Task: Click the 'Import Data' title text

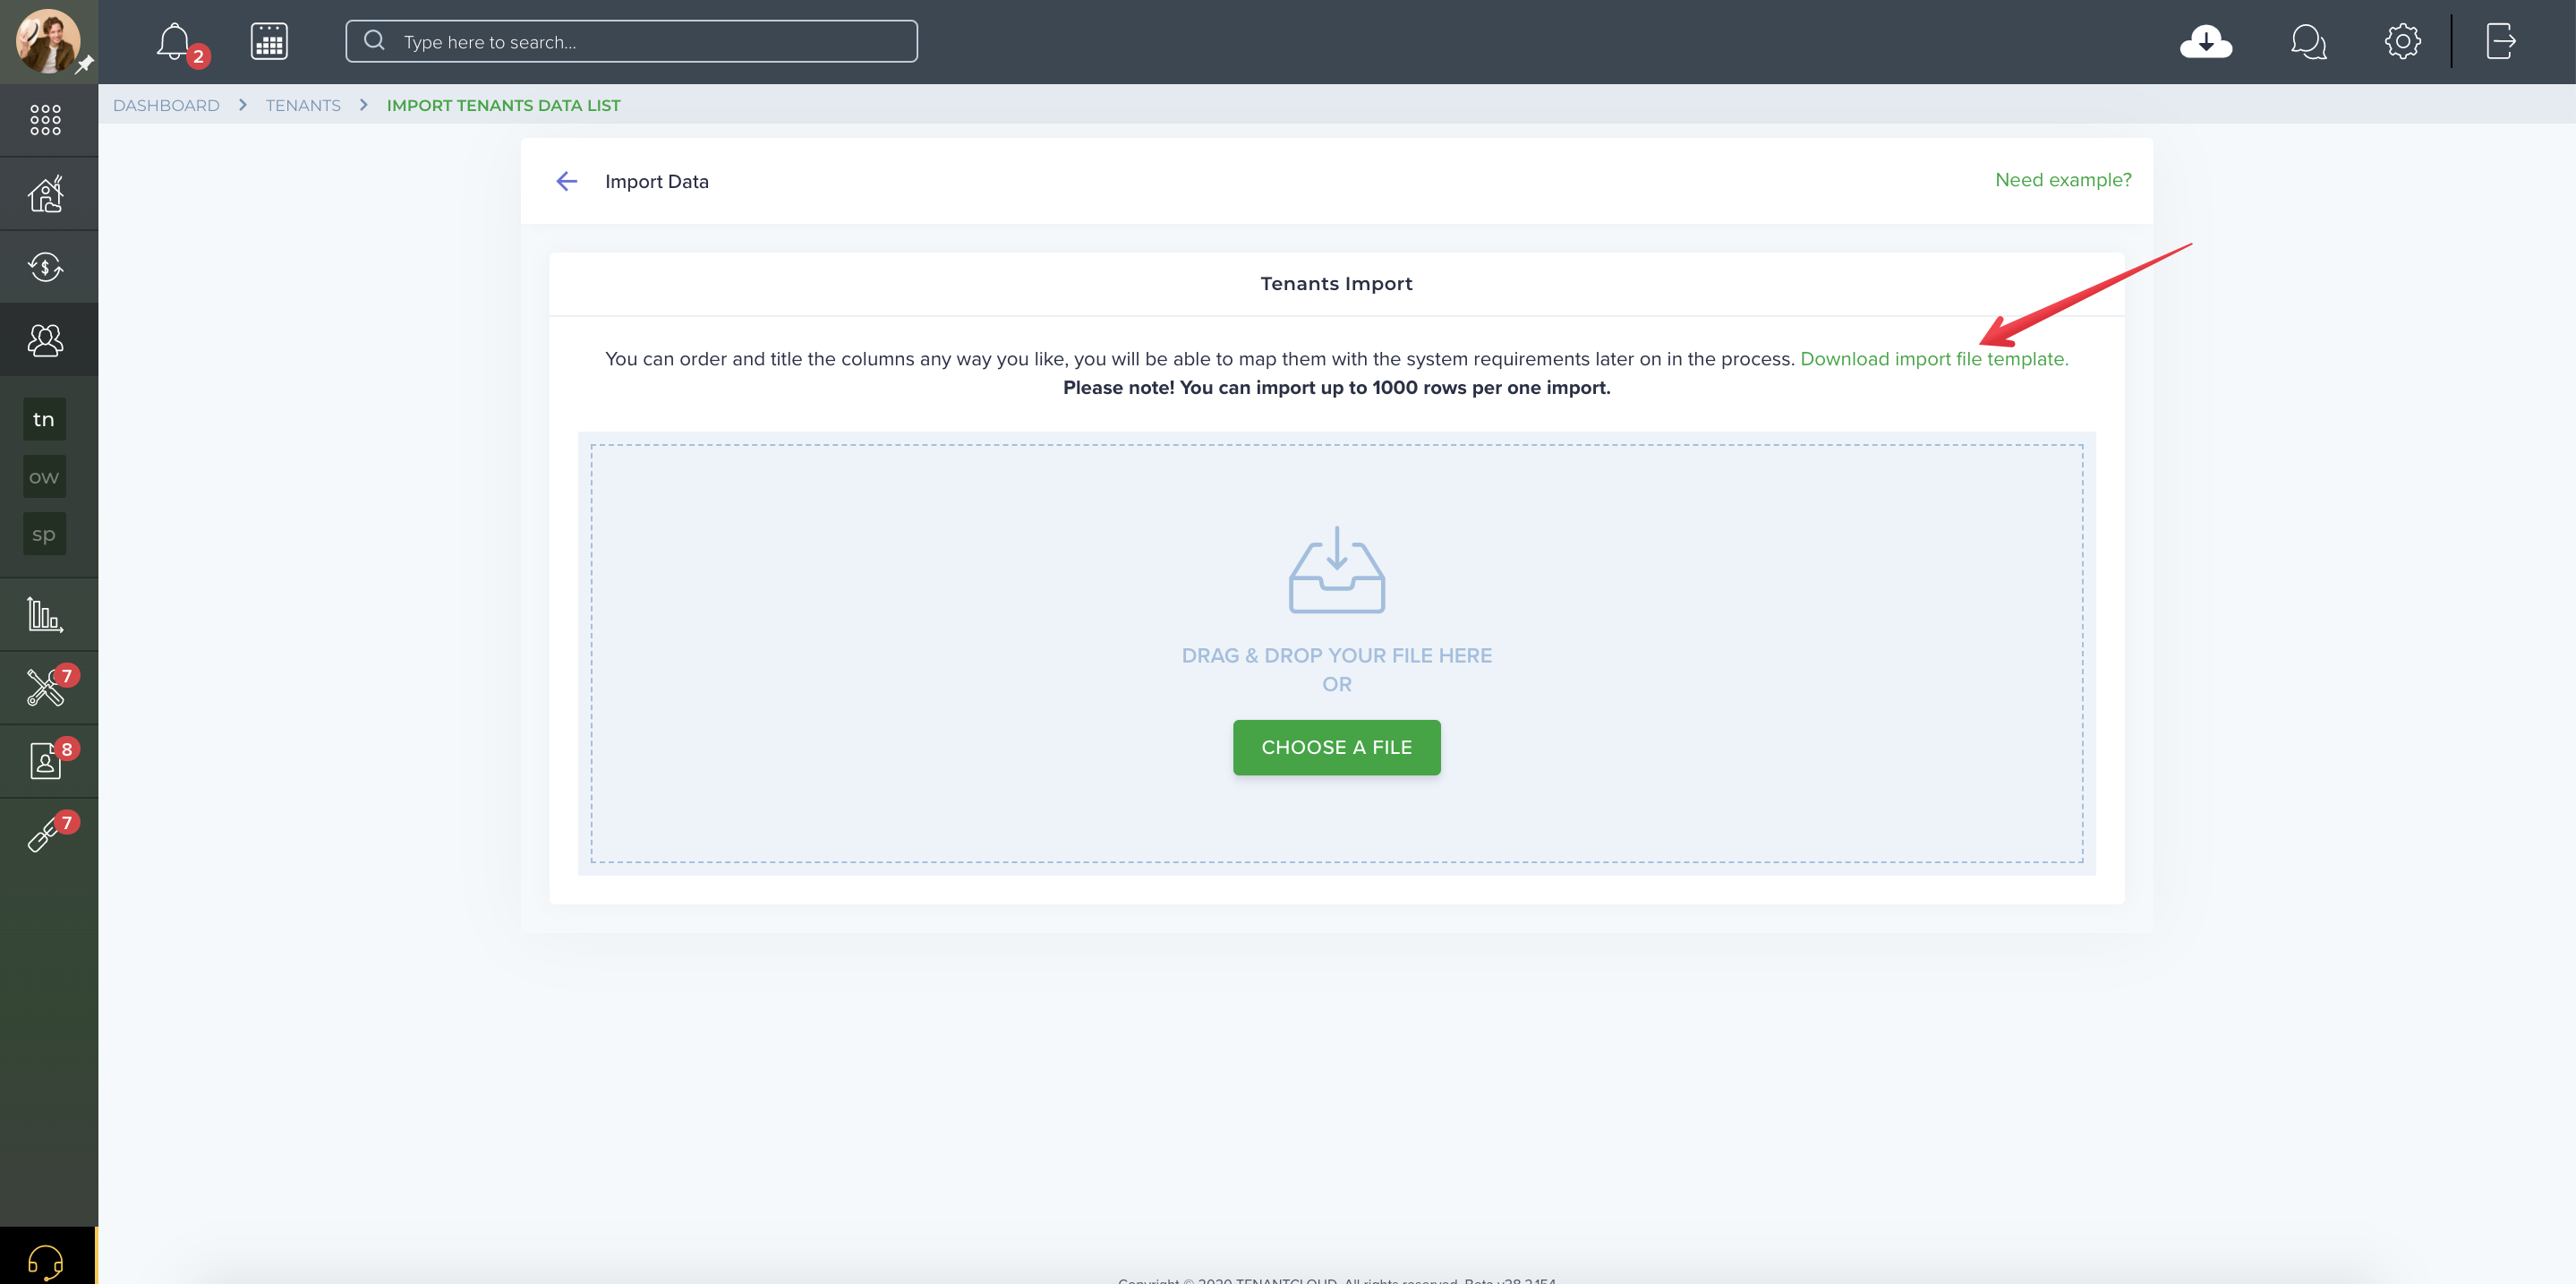Action: click(x=657, y=181)
